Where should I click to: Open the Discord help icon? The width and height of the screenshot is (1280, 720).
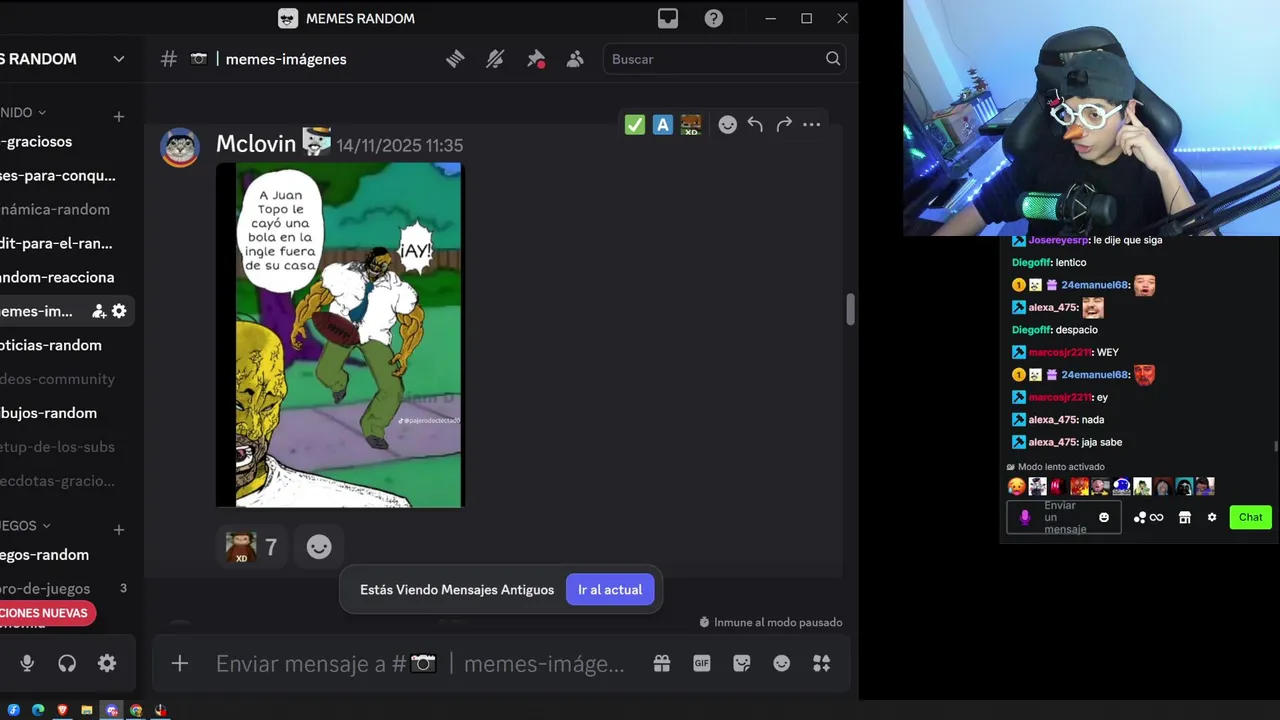(713, 18)
